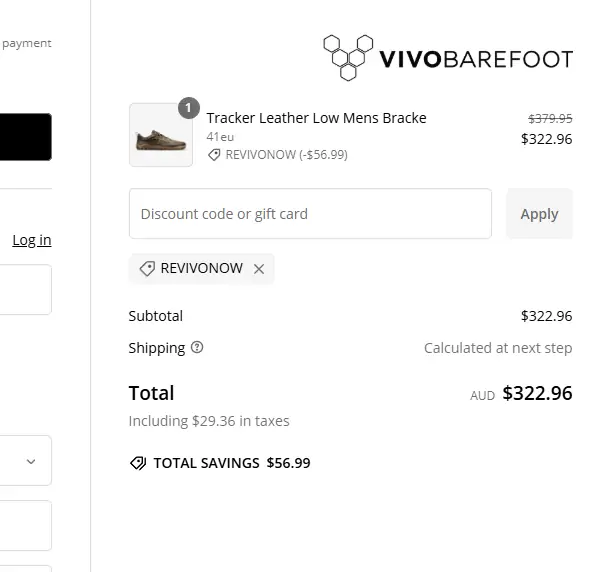Click the input field below Log in
The height and width of the screenshot is (572, 611).
(x=26, y=289)
